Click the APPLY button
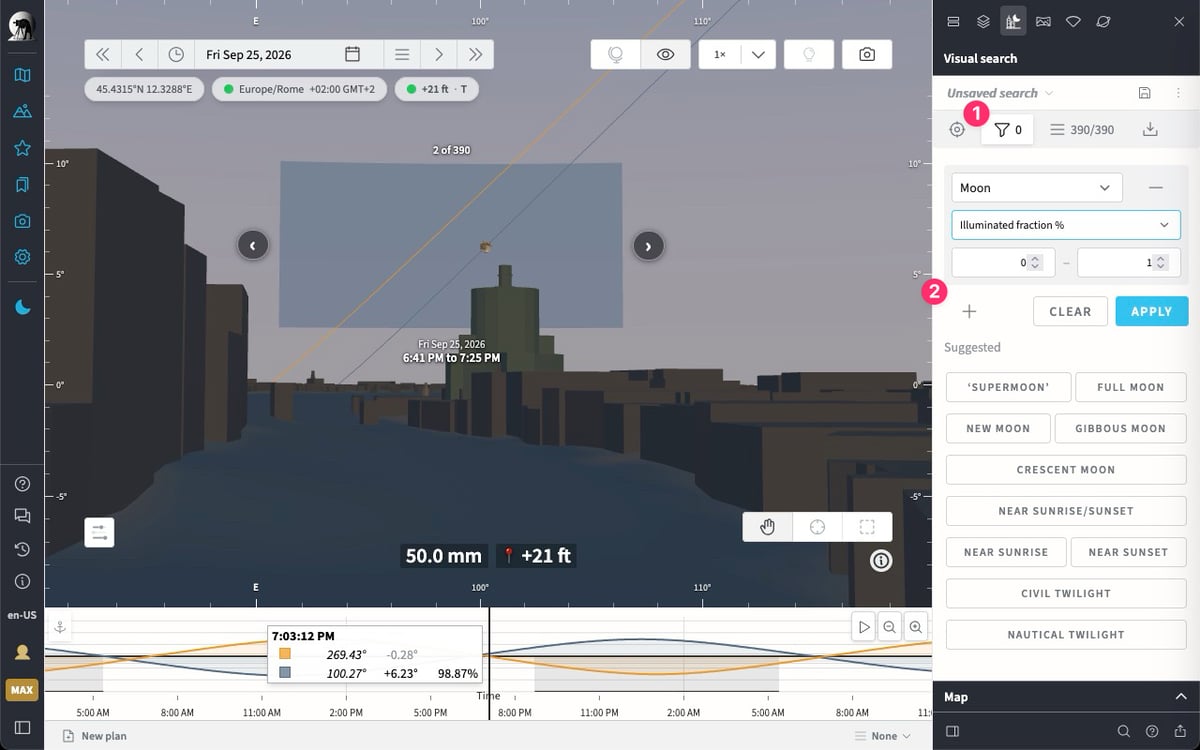 1151,311
